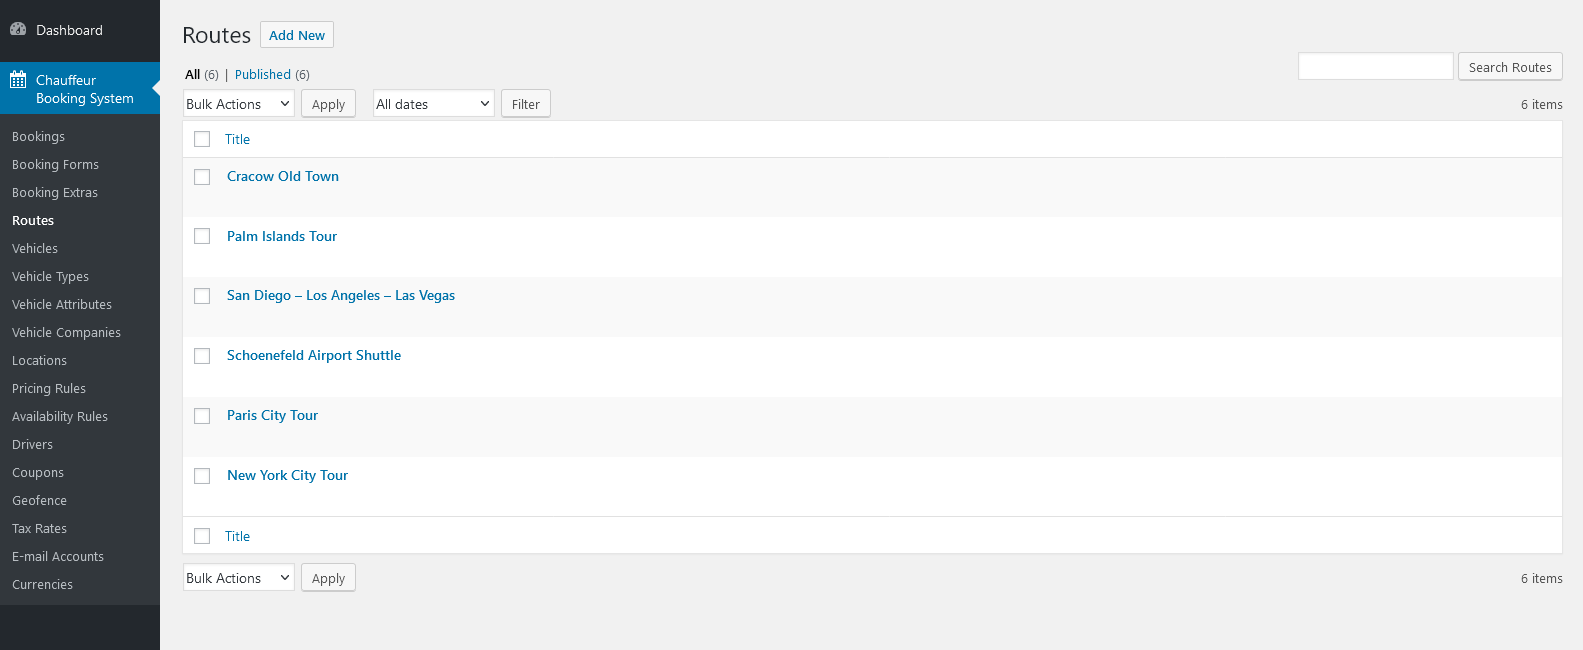Open the top Bulk Actions dropdown
This screenshot has height=650, width=1583.
coord(238,104)
